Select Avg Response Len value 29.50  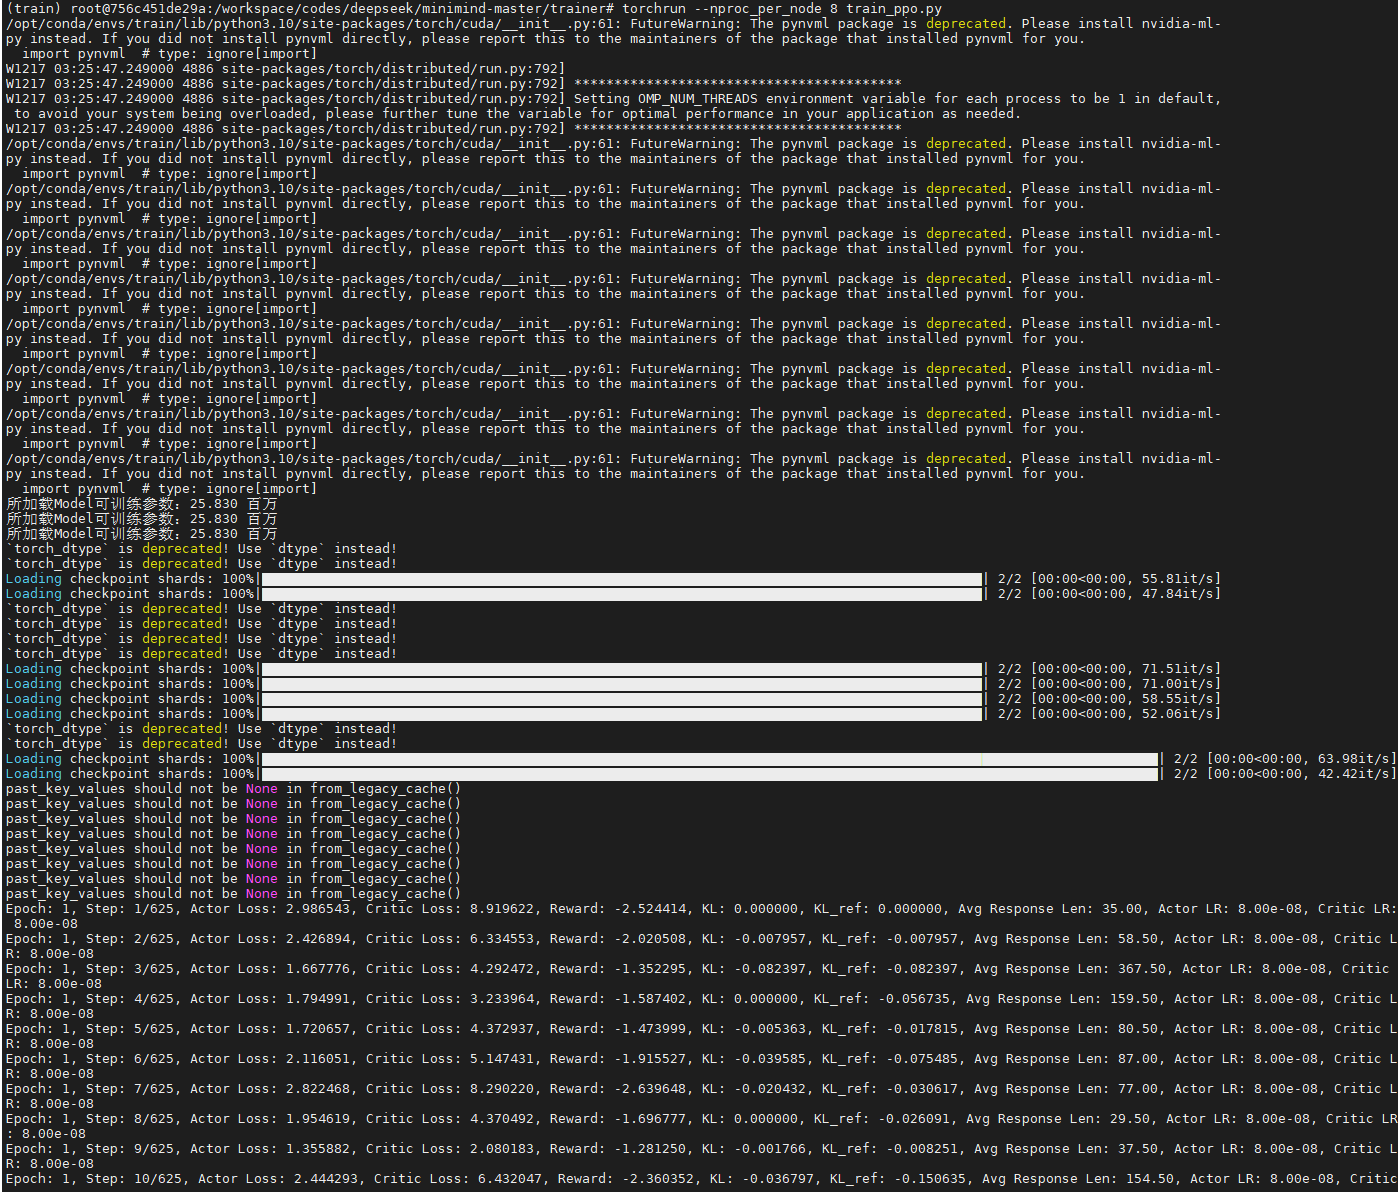[x=1130, y=1118]
